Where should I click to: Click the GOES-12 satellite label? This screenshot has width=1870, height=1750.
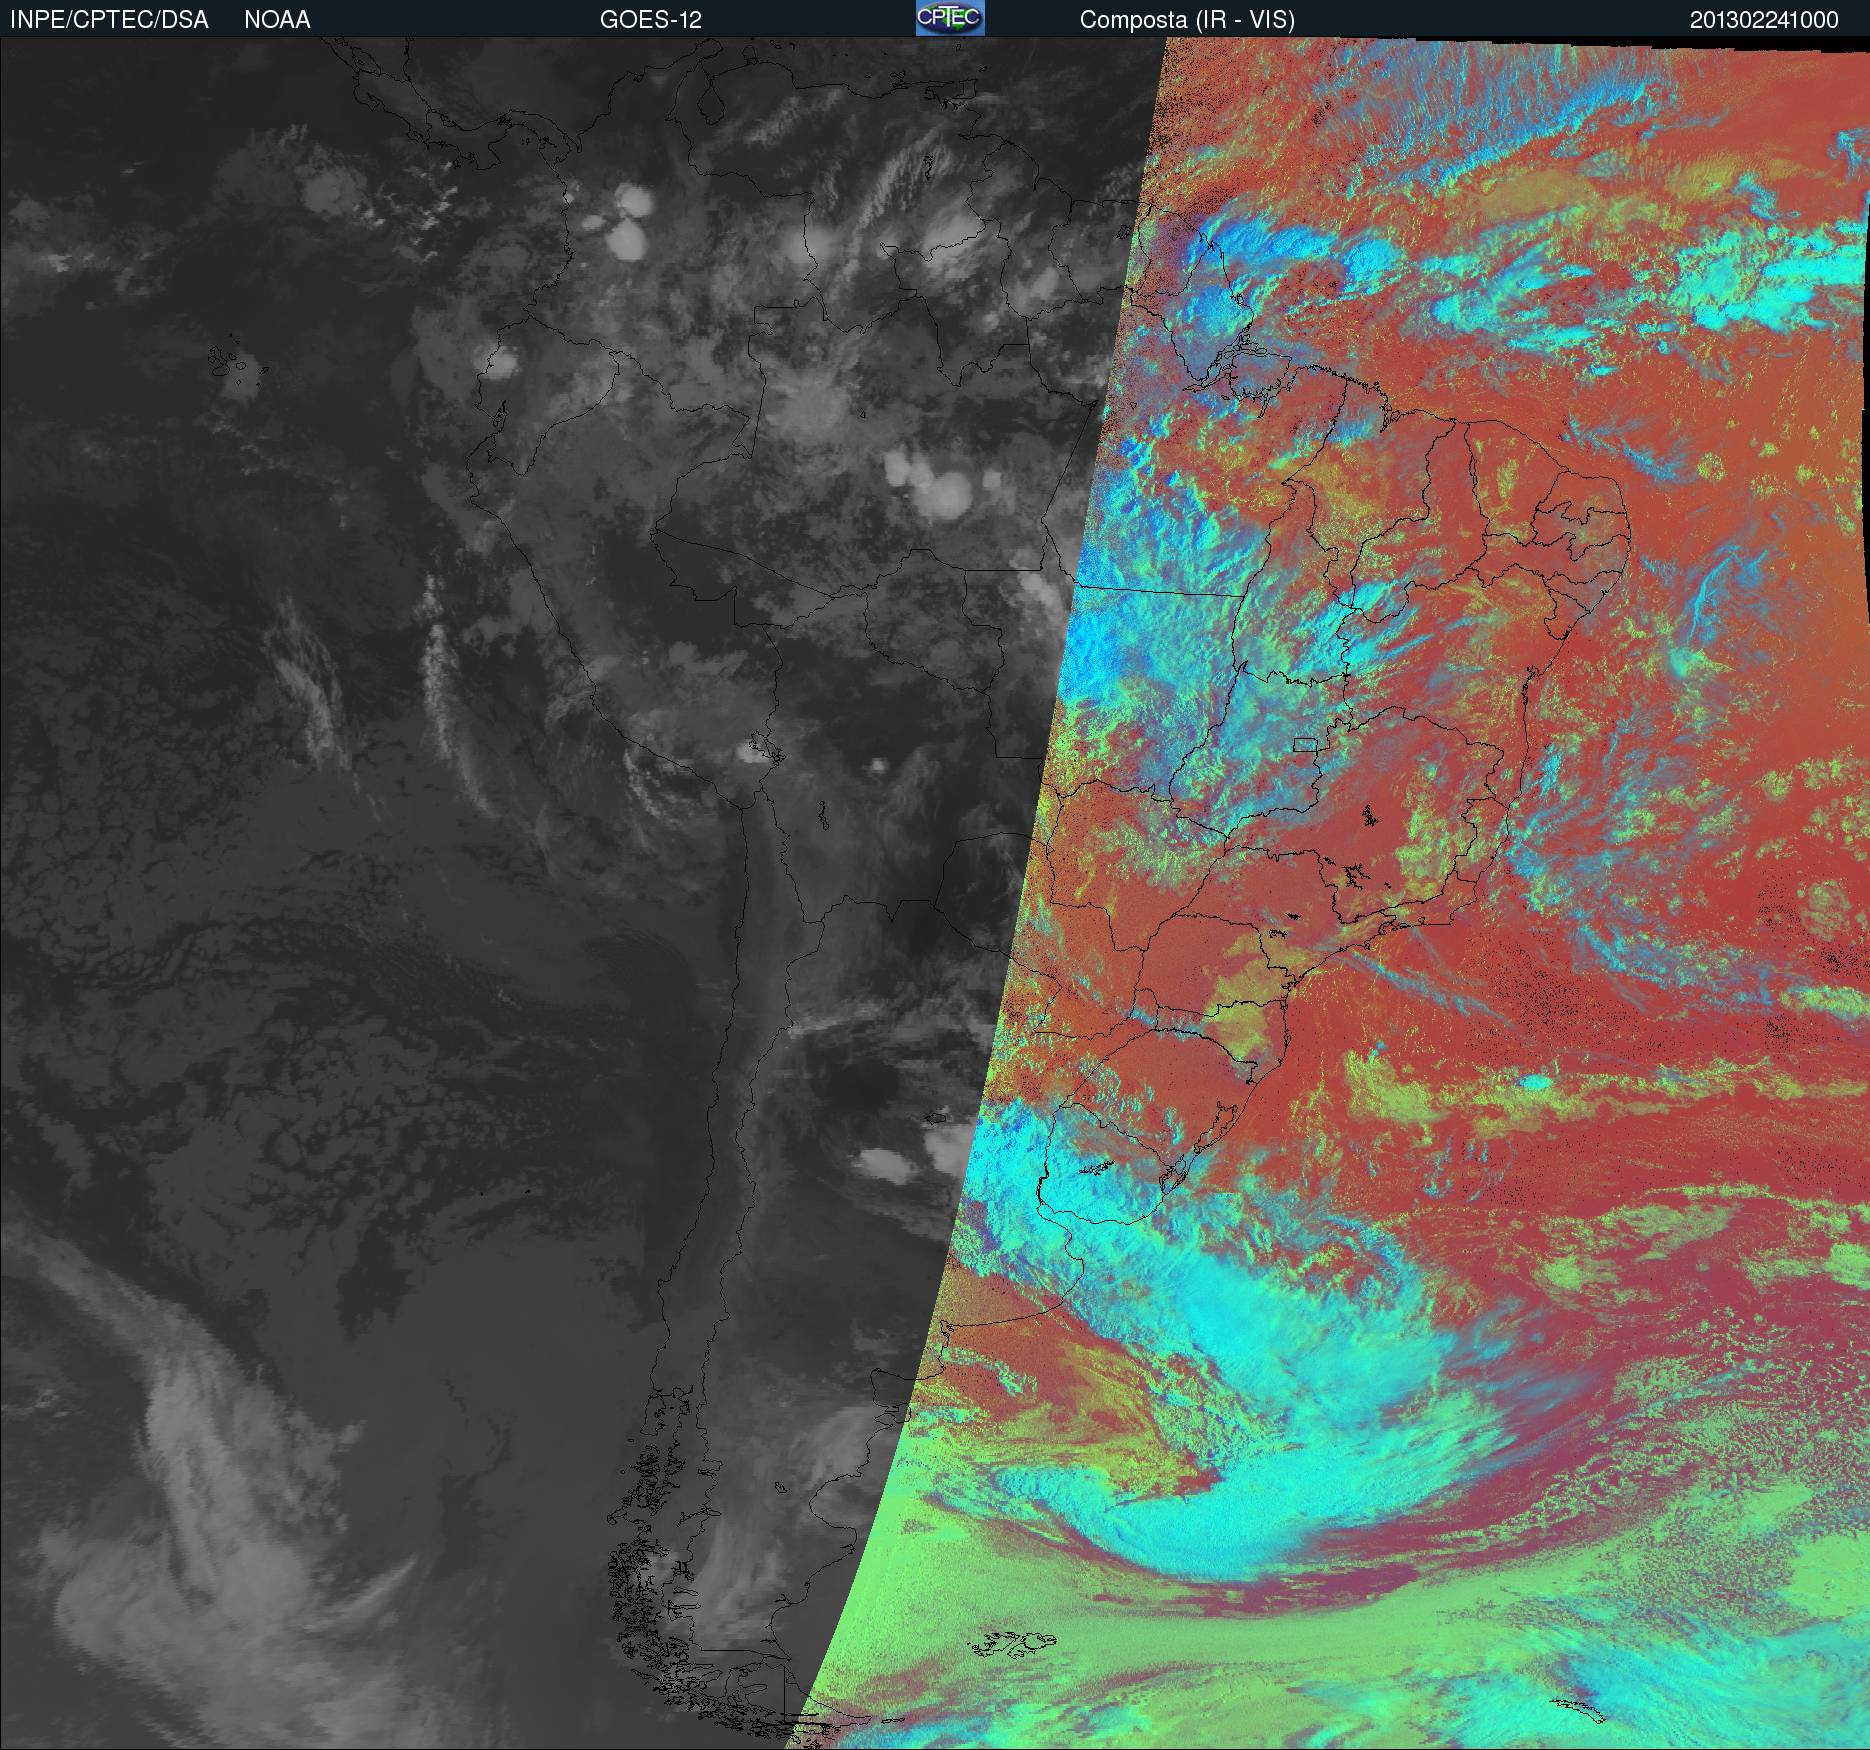pyautogui.click(x=650, y=20)
